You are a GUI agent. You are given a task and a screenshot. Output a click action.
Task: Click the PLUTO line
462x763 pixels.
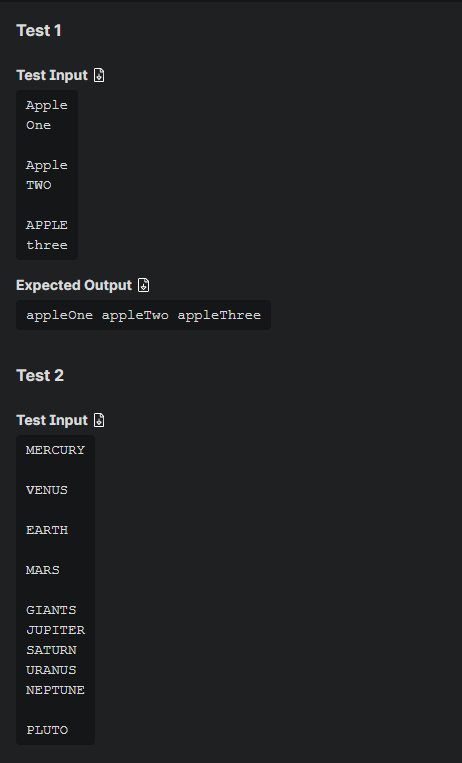47,730
